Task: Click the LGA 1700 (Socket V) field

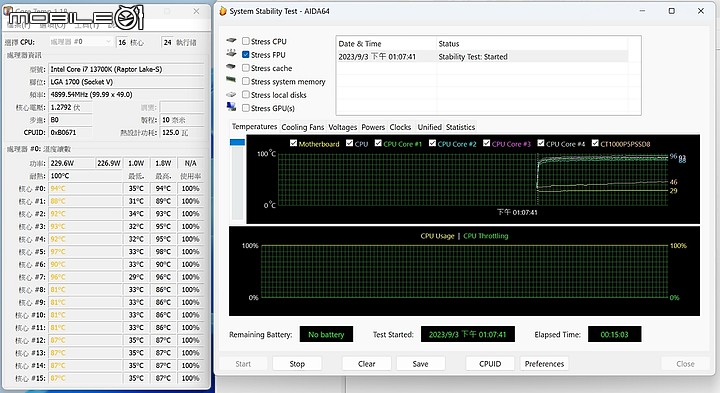Action: (x=126, y=82)
